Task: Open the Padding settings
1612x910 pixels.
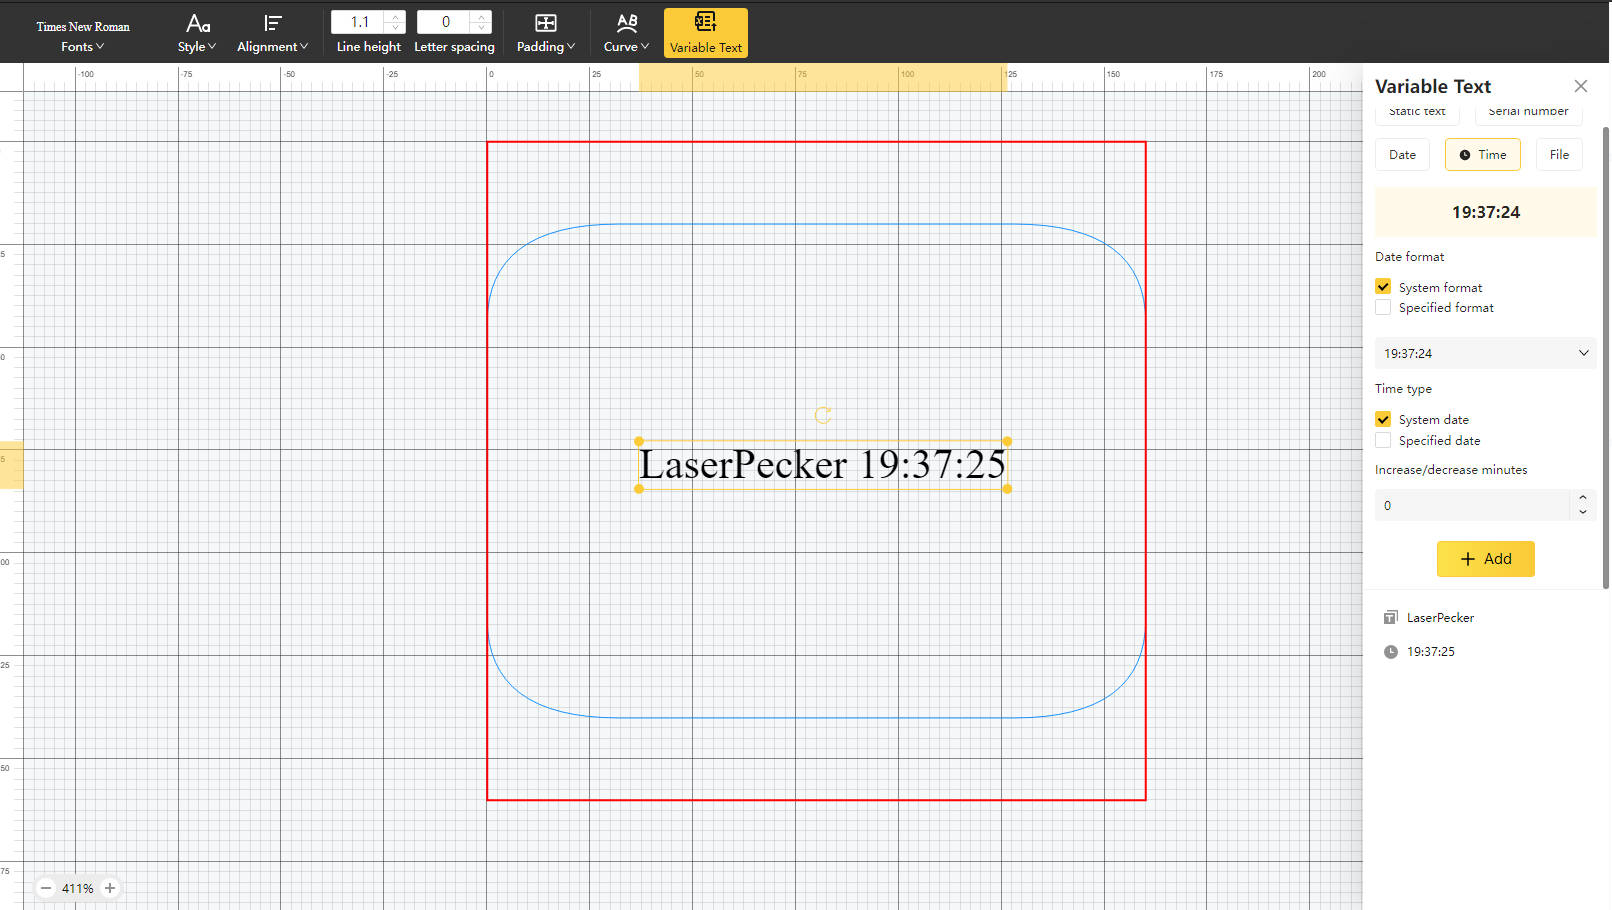Action: 545,33
